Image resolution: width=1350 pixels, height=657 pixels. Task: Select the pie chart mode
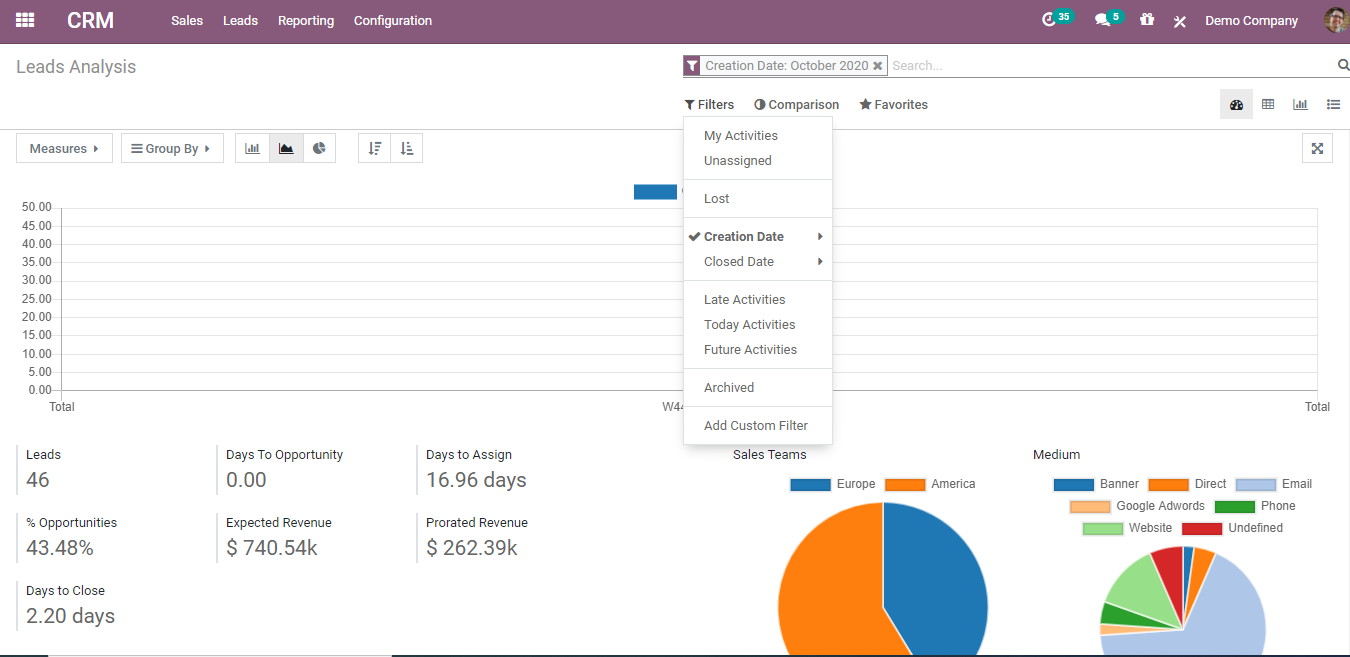(x=319, y=148)
